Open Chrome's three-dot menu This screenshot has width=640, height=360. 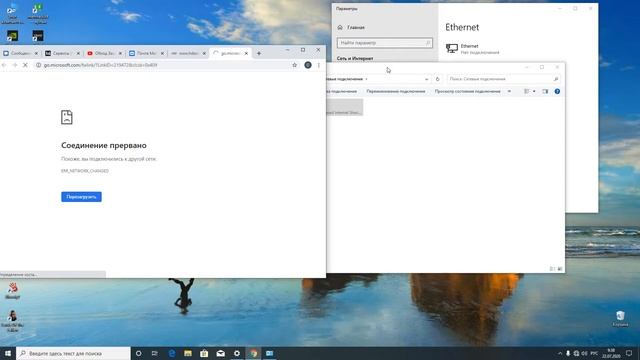(x=319, y=65)
